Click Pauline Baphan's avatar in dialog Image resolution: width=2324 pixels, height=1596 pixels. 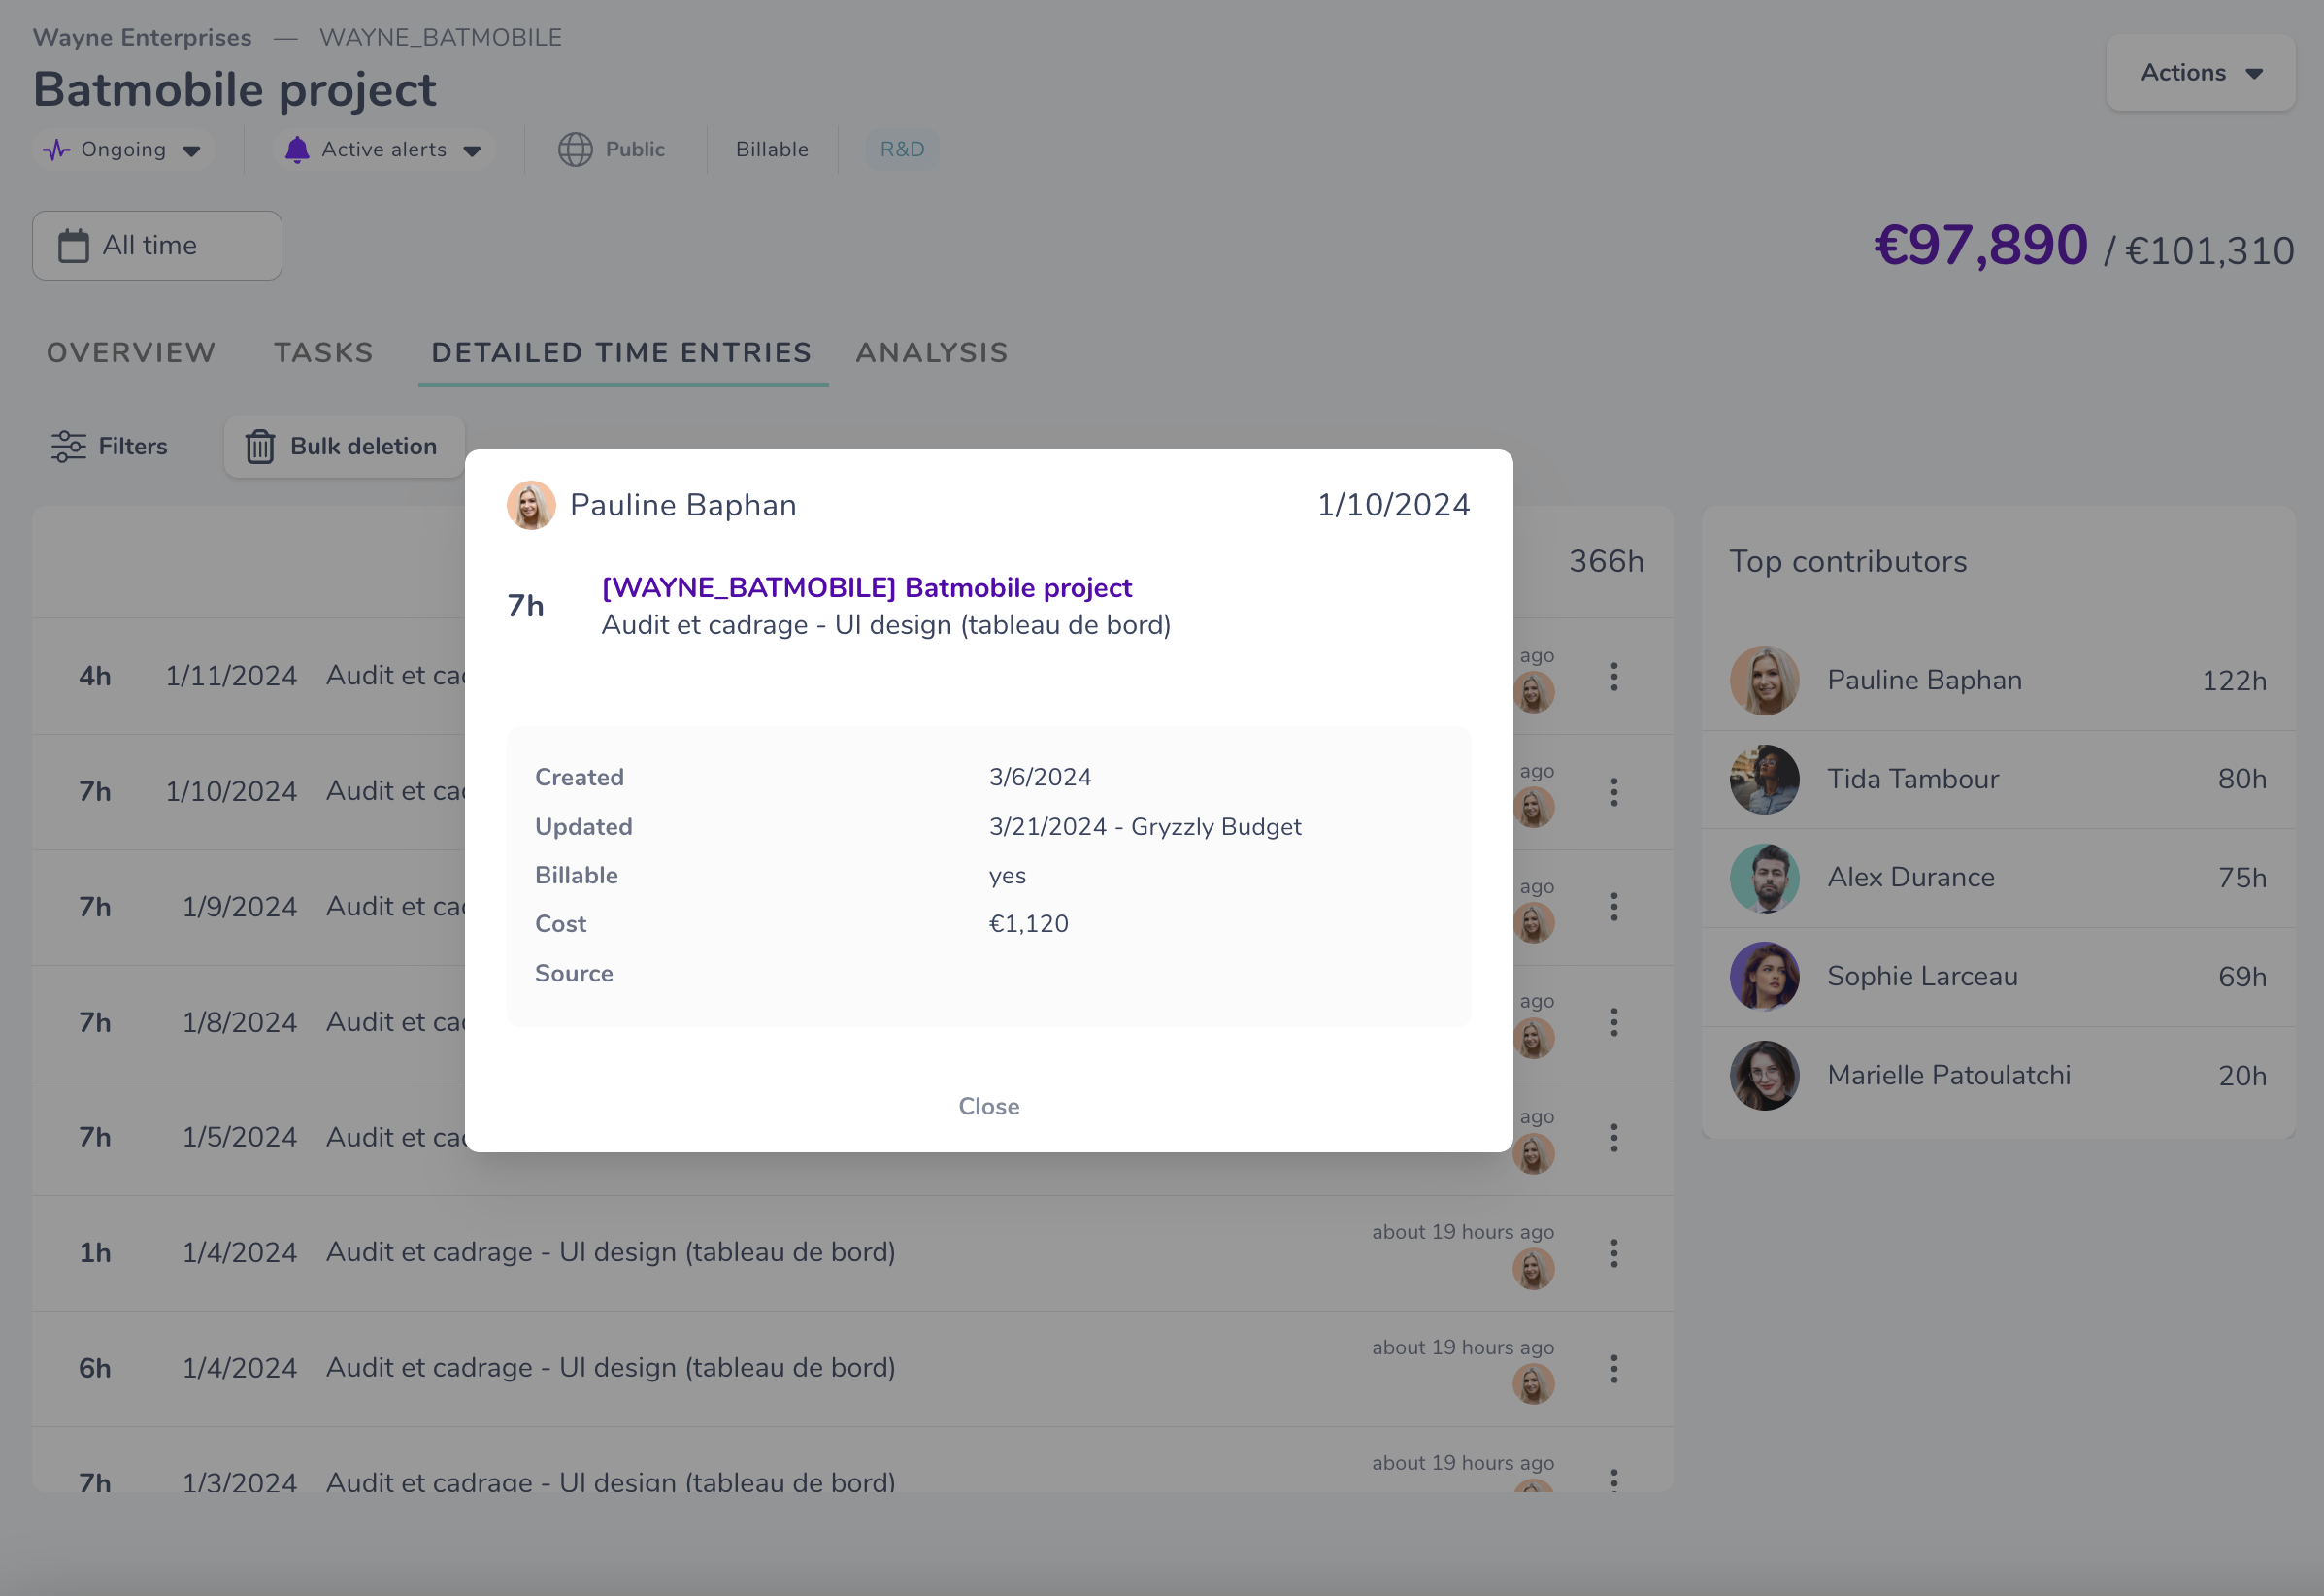(x=531, y=505)
